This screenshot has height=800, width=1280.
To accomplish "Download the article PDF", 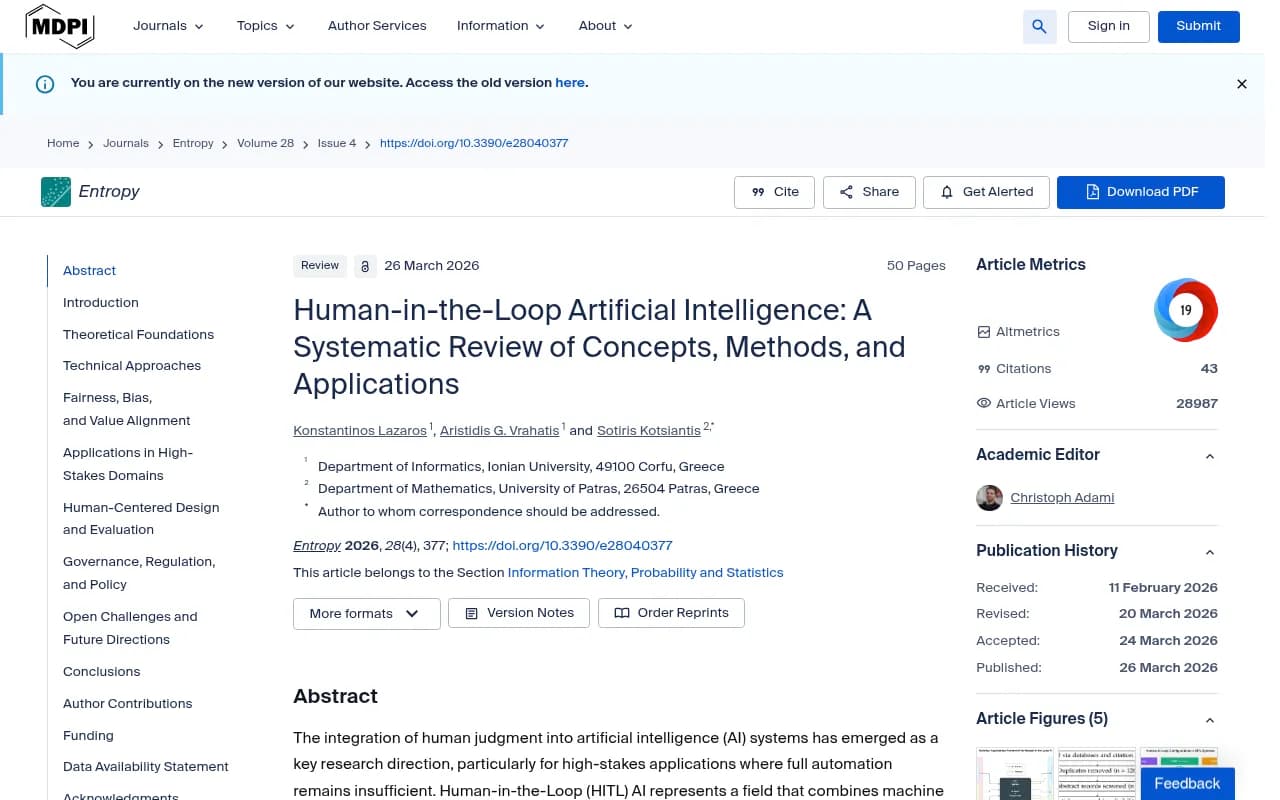I will (x=1141, y=192).
